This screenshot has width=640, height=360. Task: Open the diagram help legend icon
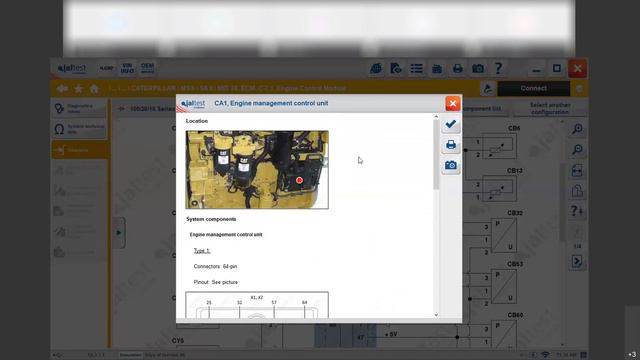(577, 211)
